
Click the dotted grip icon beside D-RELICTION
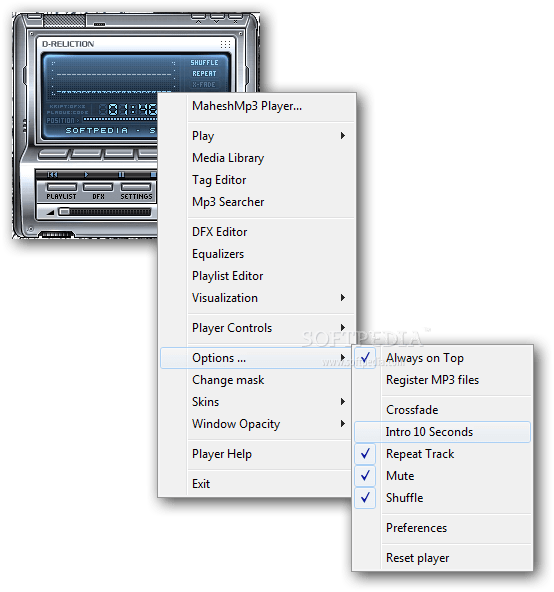coord(225,44)
